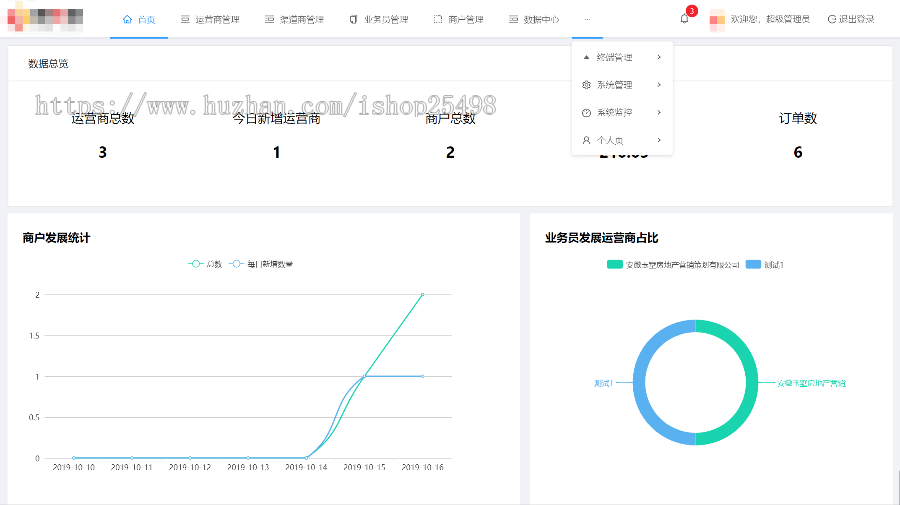Click the 业务员发展运营商占比 chart title
The height and width of the screenshot is (505, 900).
tap(602, 238)
